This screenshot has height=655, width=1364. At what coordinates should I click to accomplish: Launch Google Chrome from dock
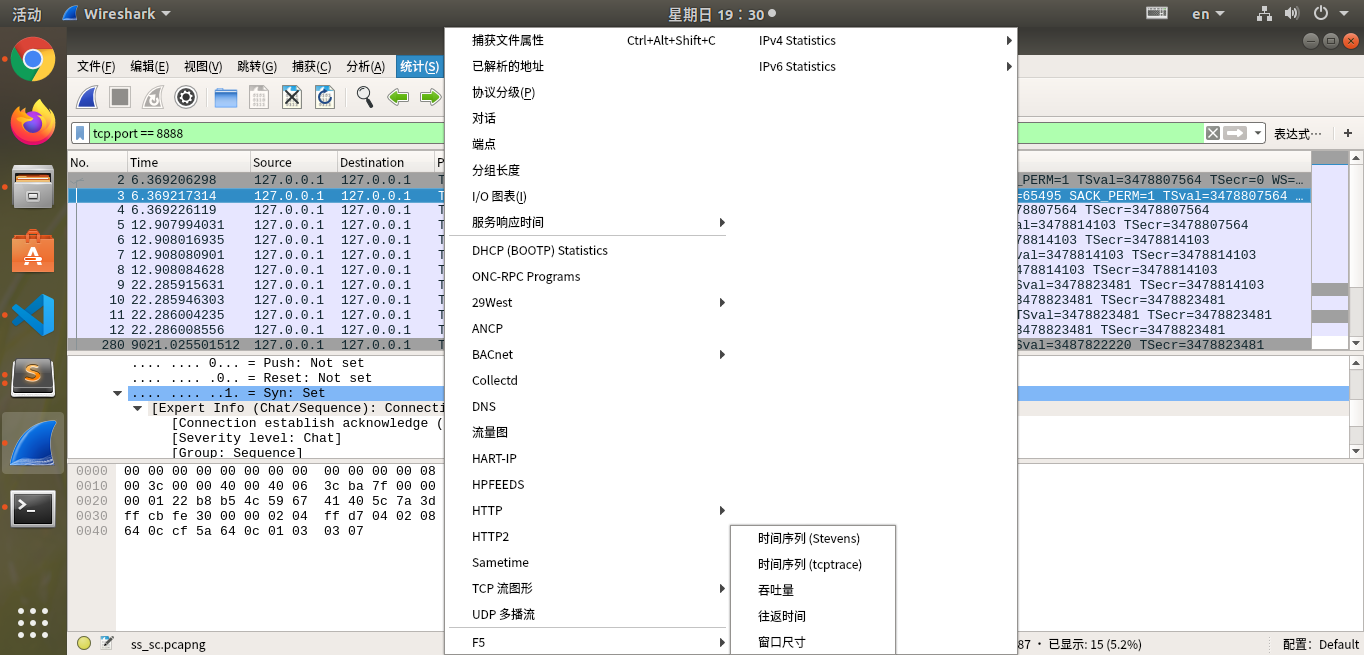coord(33,59)
